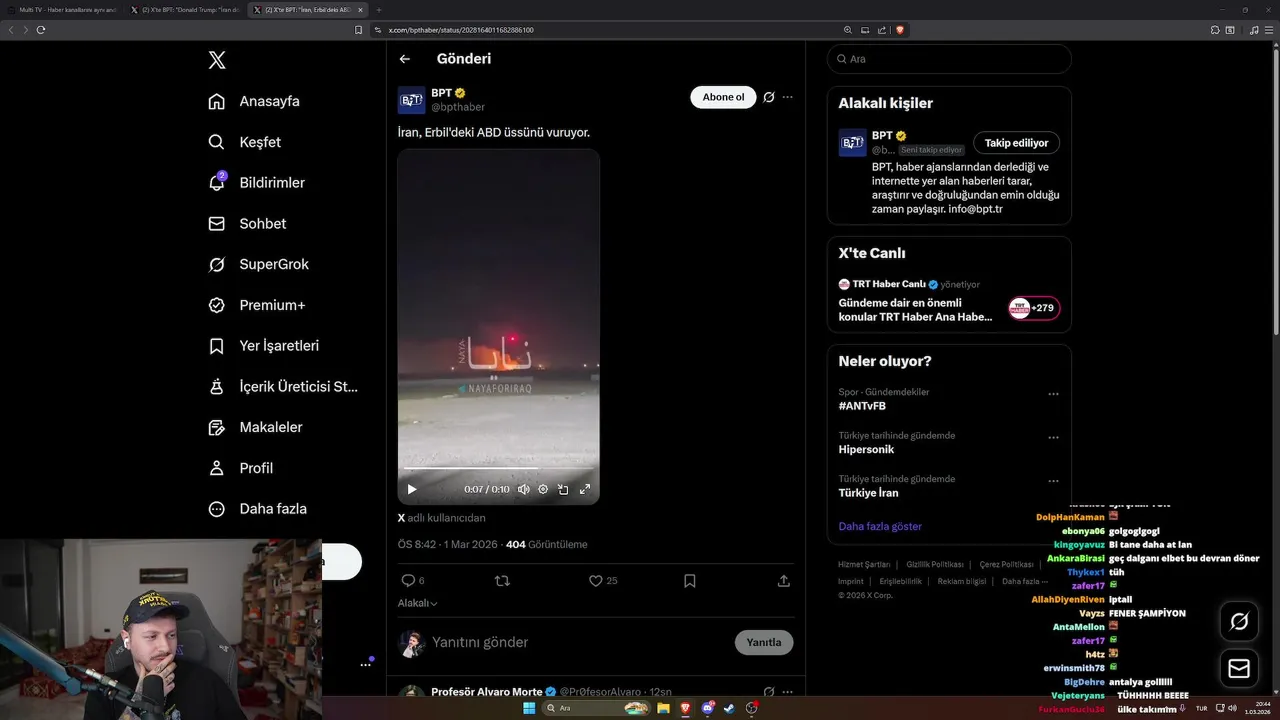The height and width of the screenshot is (720, 1280).
Task: Open Premium+ from sidebar
Action: [256, 305]
